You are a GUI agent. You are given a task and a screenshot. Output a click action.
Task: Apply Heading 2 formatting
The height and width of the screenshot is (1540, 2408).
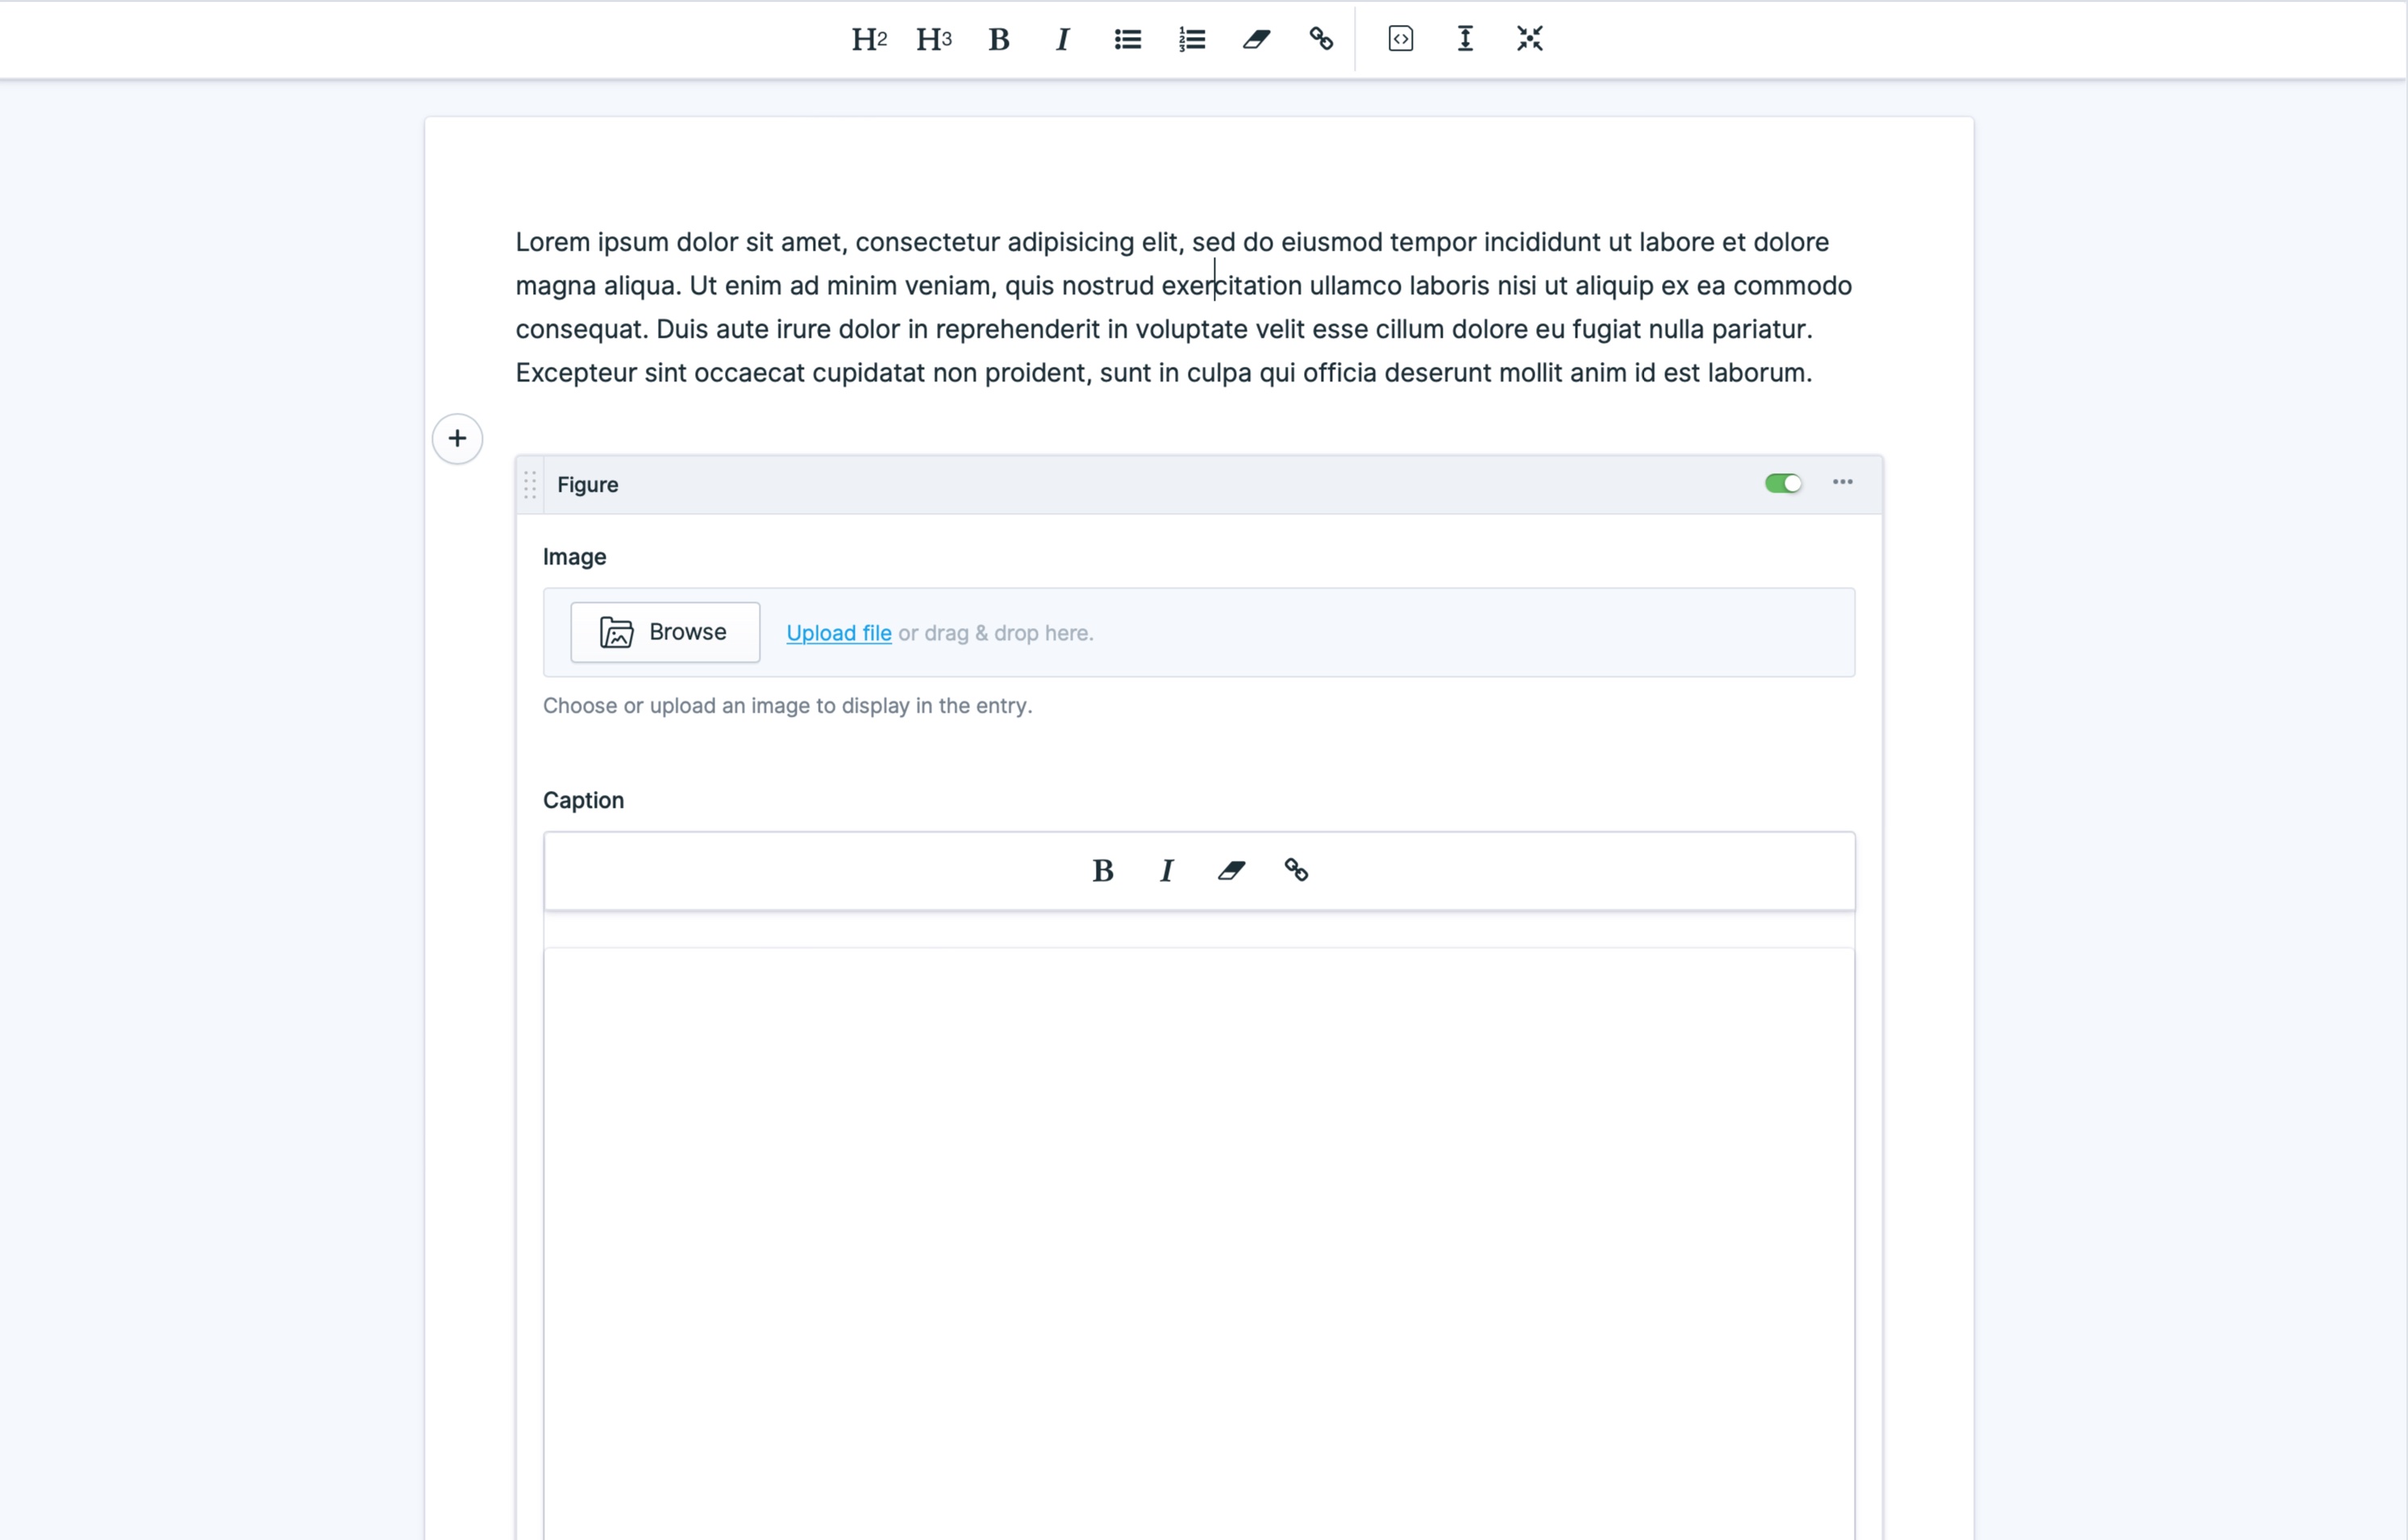(868, 39)
